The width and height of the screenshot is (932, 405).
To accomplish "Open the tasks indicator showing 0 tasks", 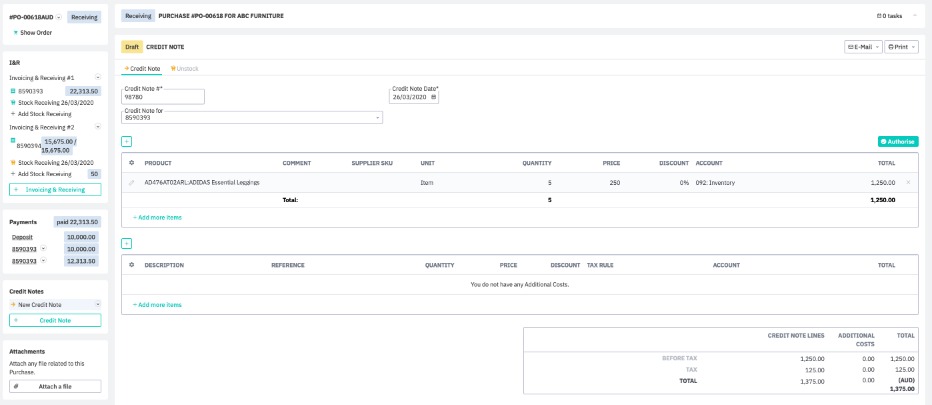I will (x=889, y=16).
